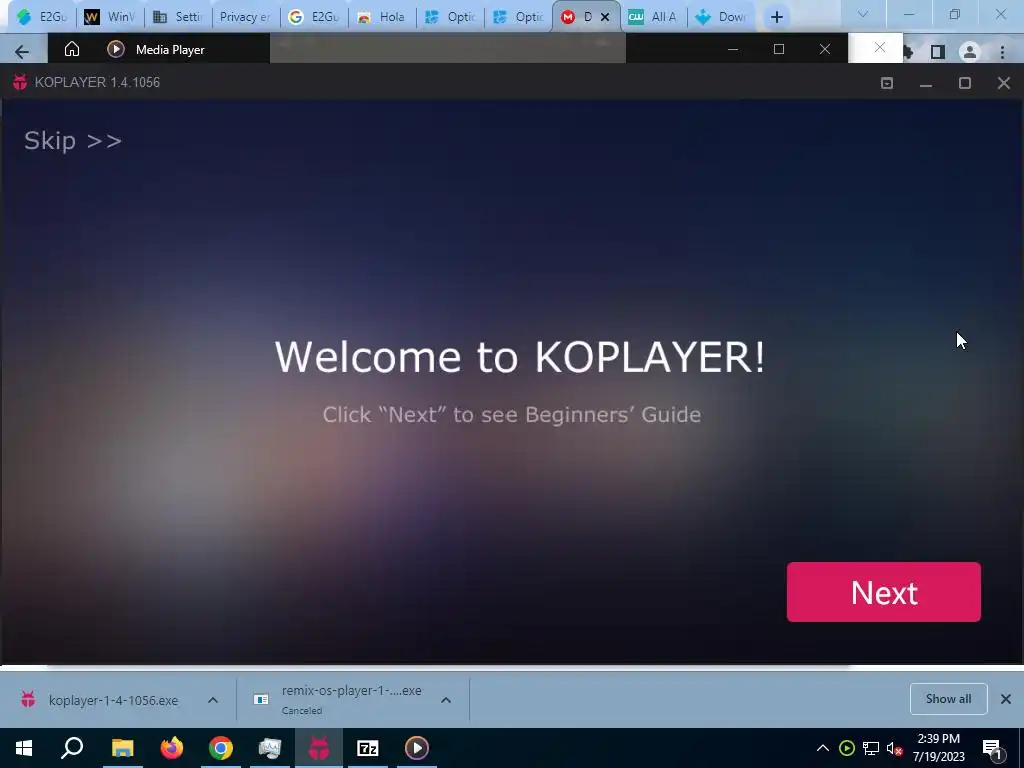Open the Setti browser tab
The height and width of the screenshot is (768, 1024).
point(177,17)
